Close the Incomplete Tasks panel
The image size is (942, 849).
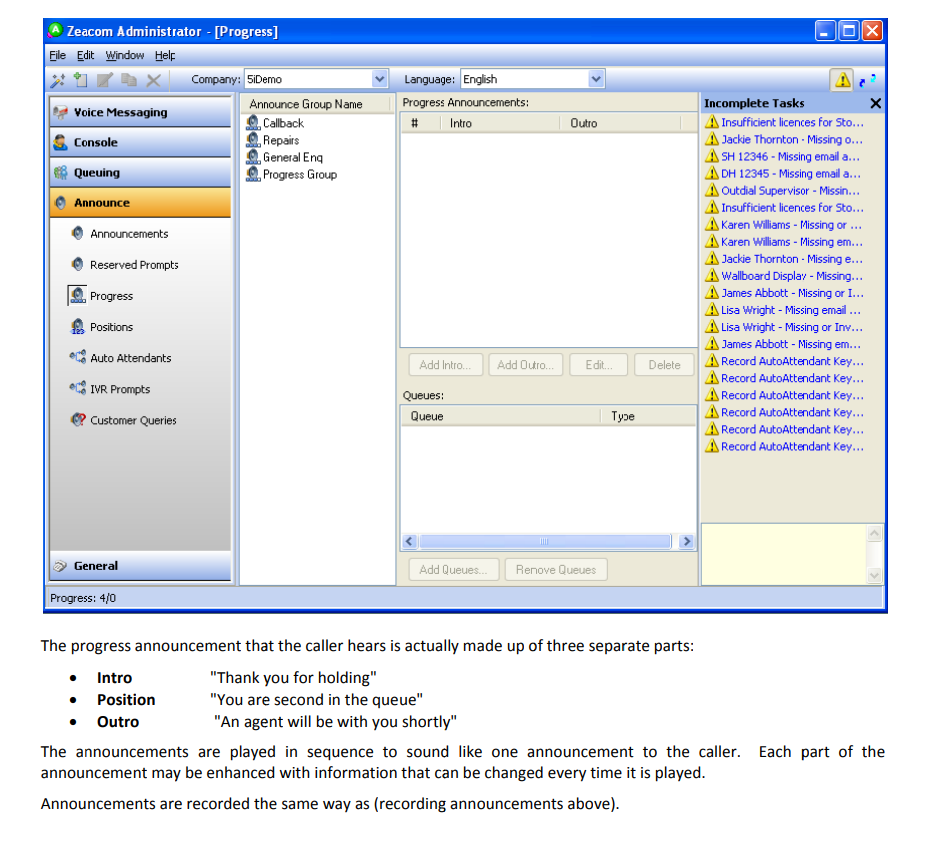click(875, 103)
